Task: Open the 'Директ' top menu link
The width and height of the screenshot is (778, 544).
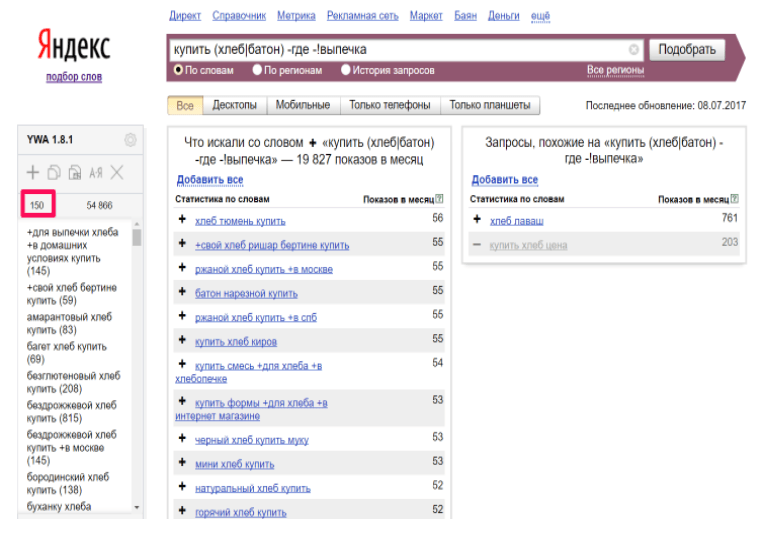Action: click(185, 16)
